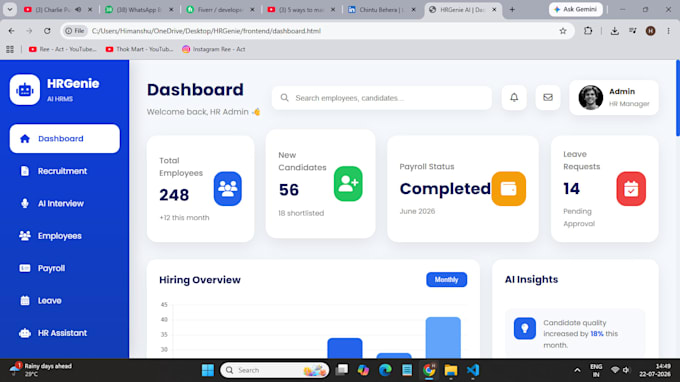Switch to the Charlie Puth YouTube tab
680x382 pixels.
(59, 10)
